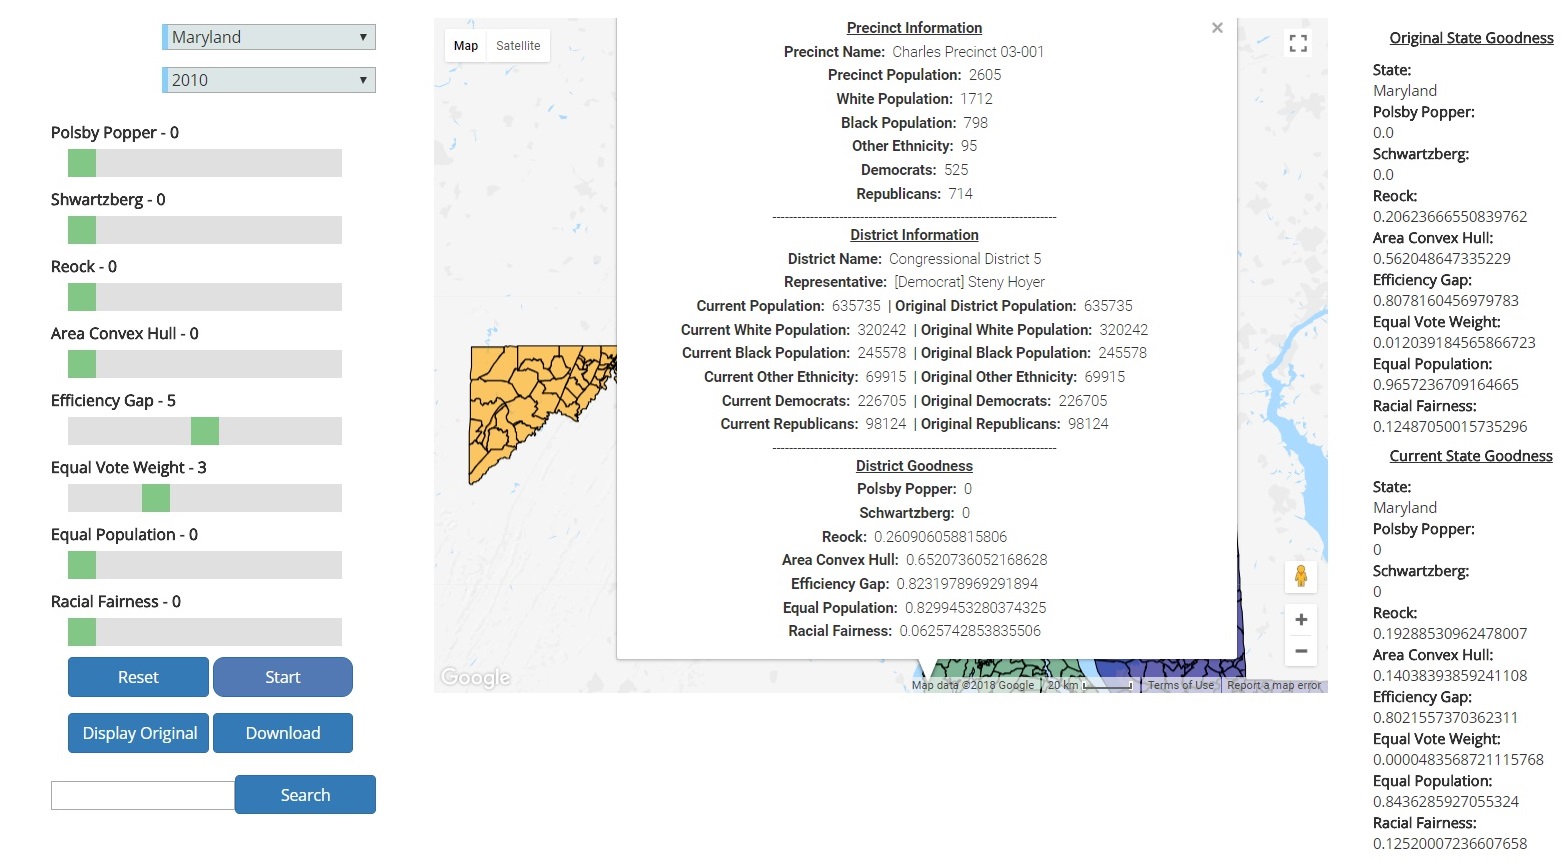Focus the search text input field
This screenshot has width=1565, height=861.
pyautogui.click(x=143, y=795)
